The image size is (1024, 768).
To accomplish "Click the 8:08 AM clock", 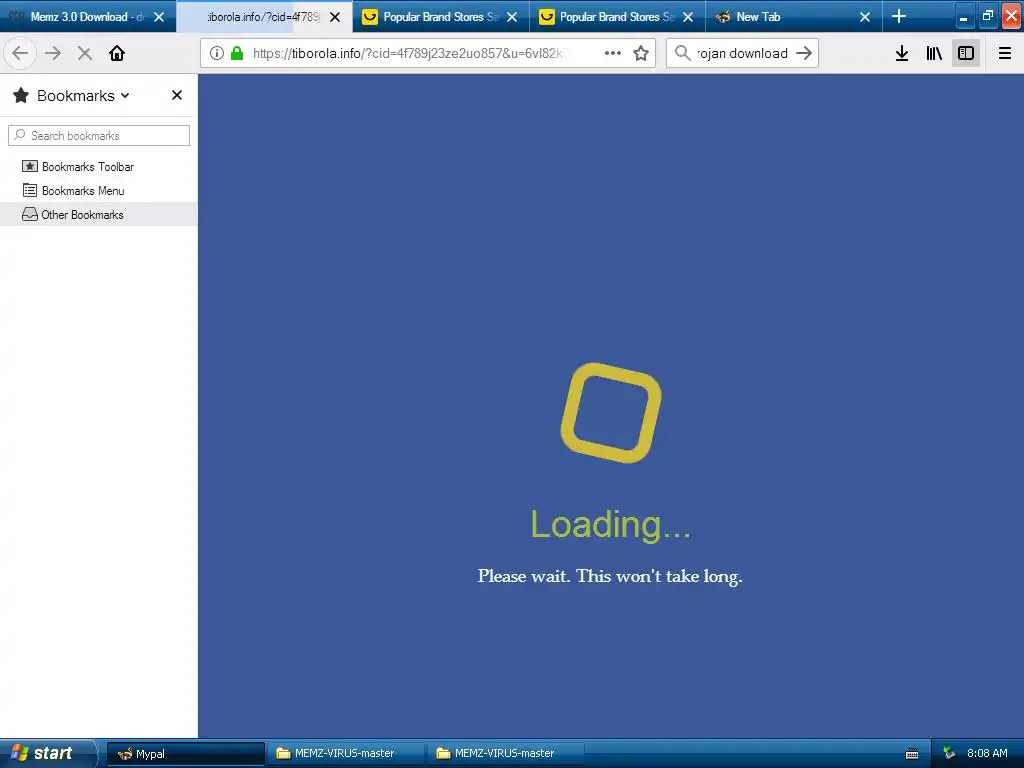I will click(x=987, y=754).
